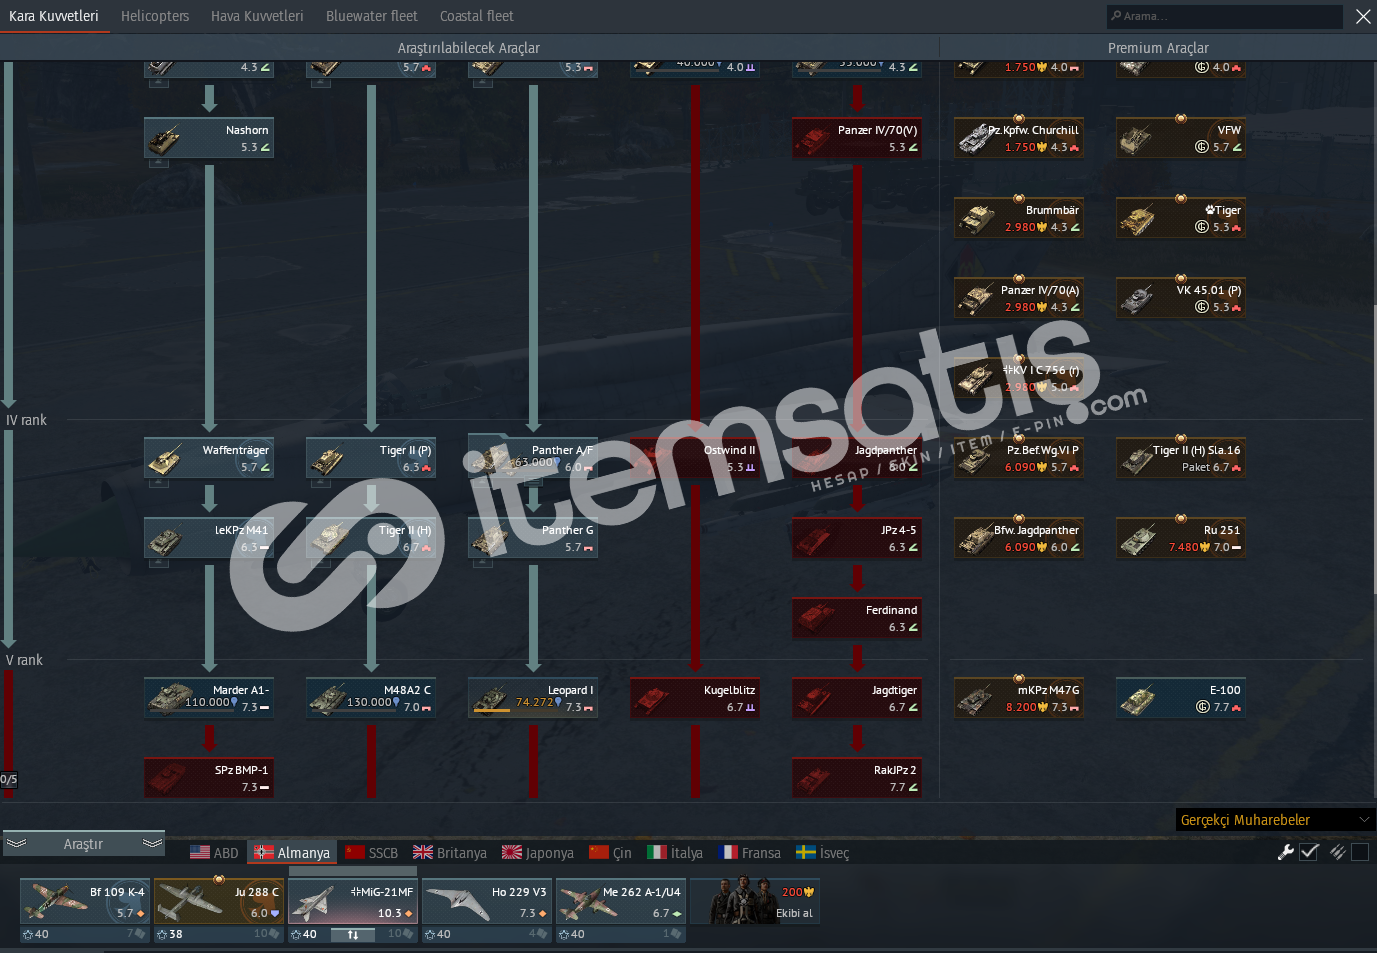Select the locked JPz 4-5 vehicle
This screenshot has height=953, width=1377.
(857, 538)
